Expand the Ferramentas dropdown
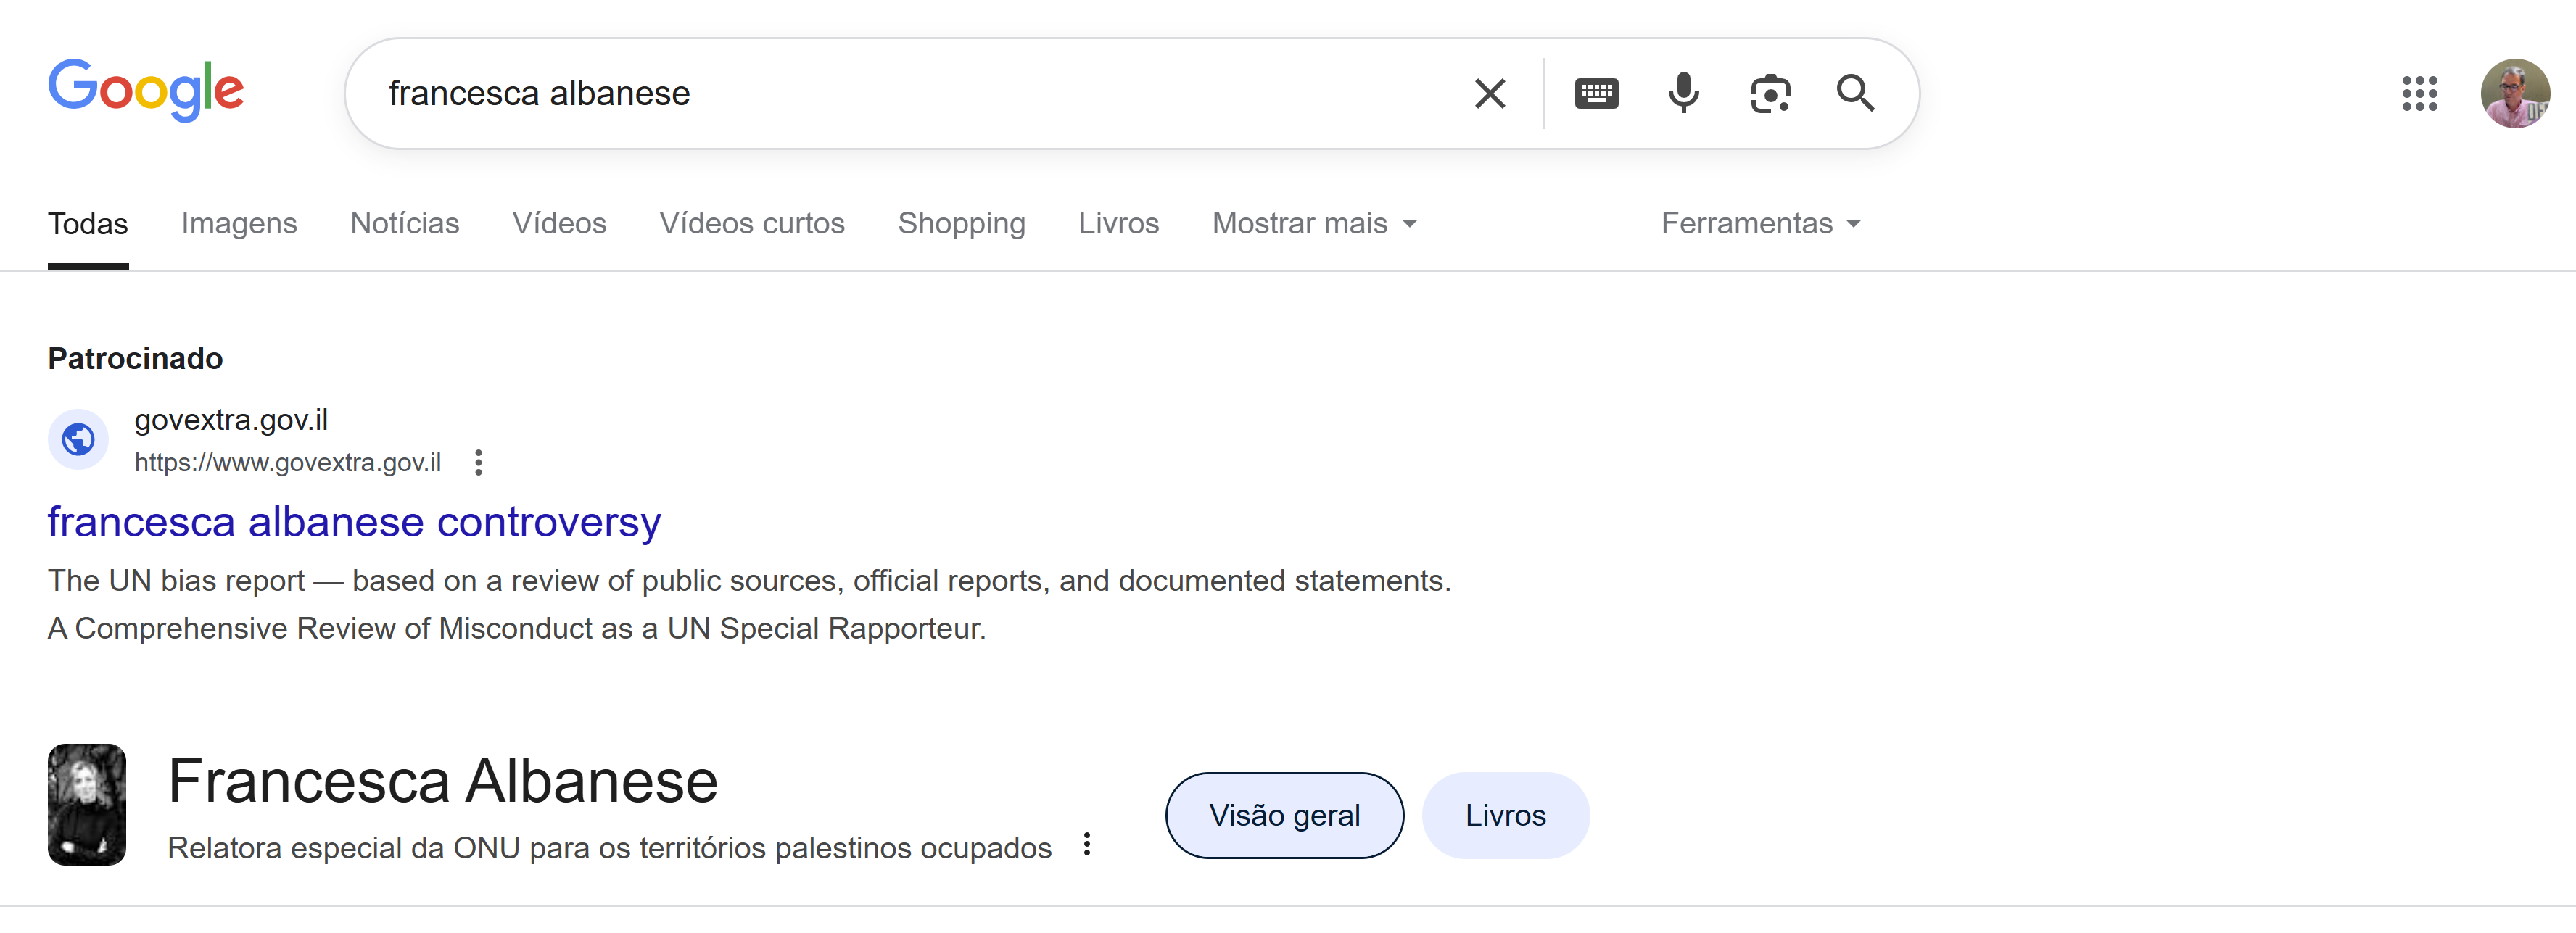This screenshot has width=2576, height=933. (x=1760, y=223)
